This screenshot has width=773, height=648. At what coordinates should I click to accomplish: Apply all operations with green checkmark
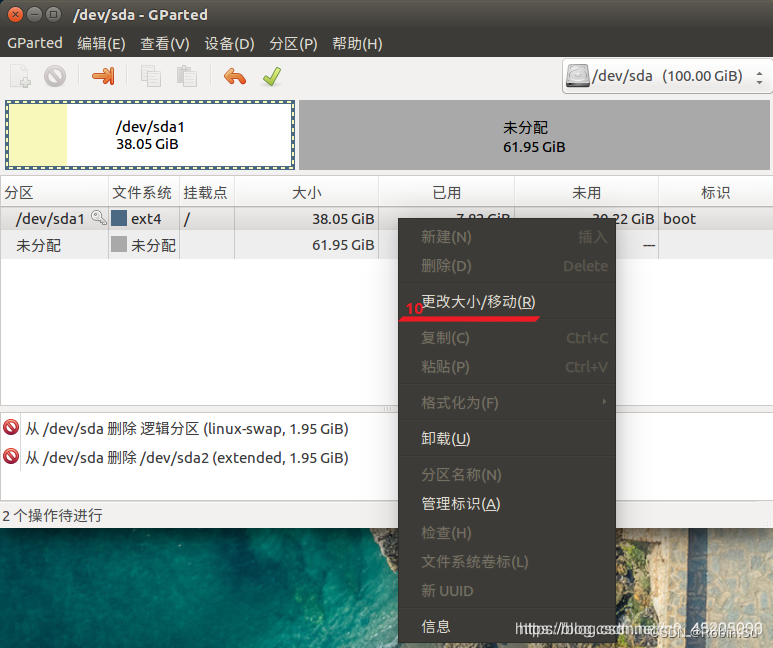(272, 76)
